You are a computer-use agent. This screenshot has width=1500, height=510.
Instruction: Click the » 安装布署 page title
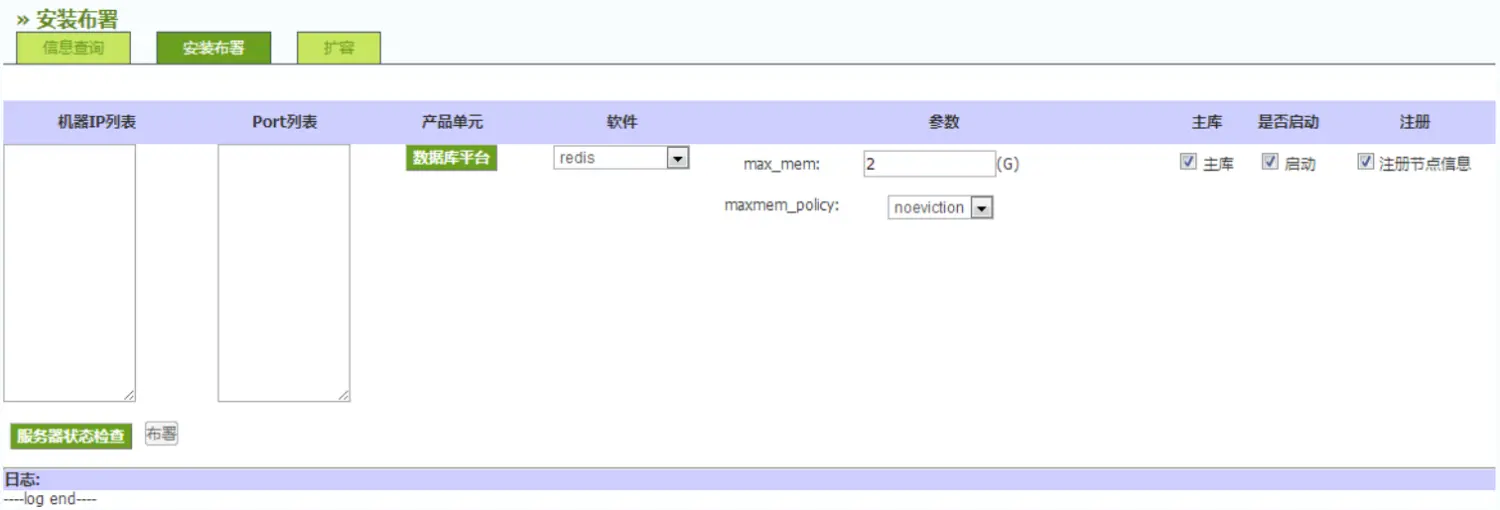point(67,18)
